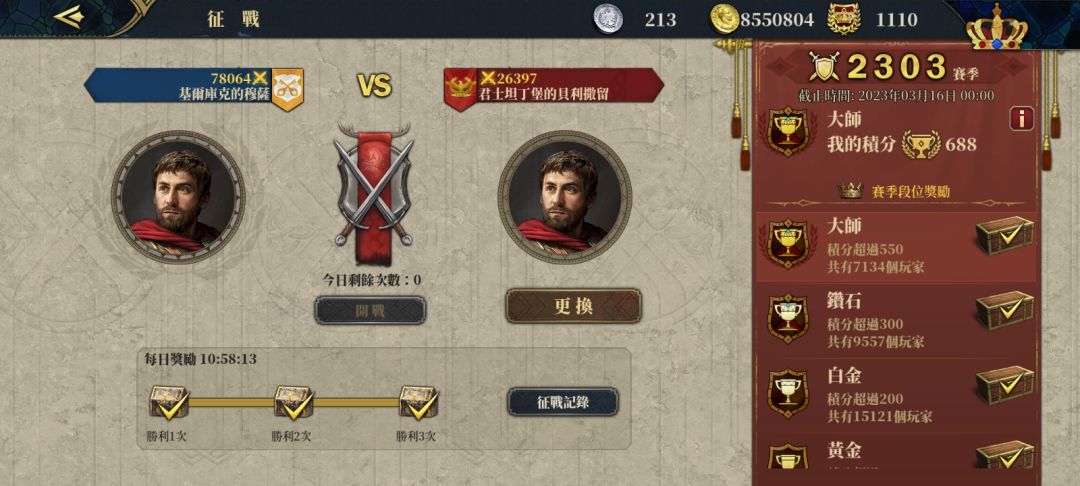Tap the silver coin currency icon

coord(608,19)
